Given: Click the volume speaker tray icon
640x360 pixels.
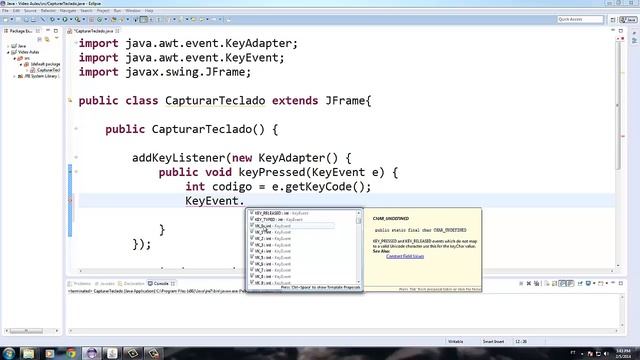Looking at the screenshot, I should click(x=606, y=353).
